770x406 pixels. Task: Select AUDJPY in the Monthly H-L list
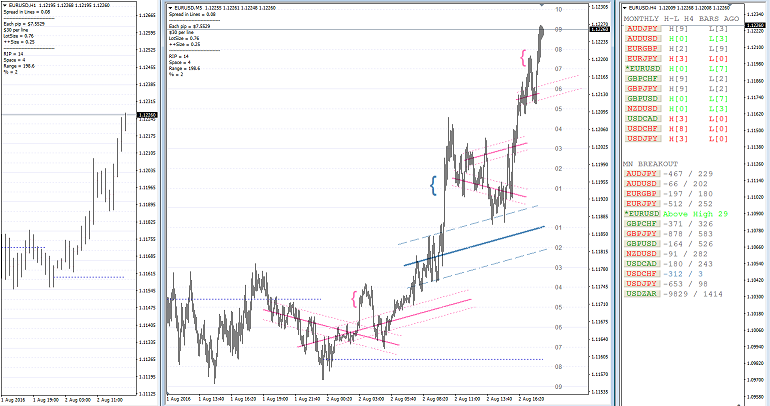point(642,29)
